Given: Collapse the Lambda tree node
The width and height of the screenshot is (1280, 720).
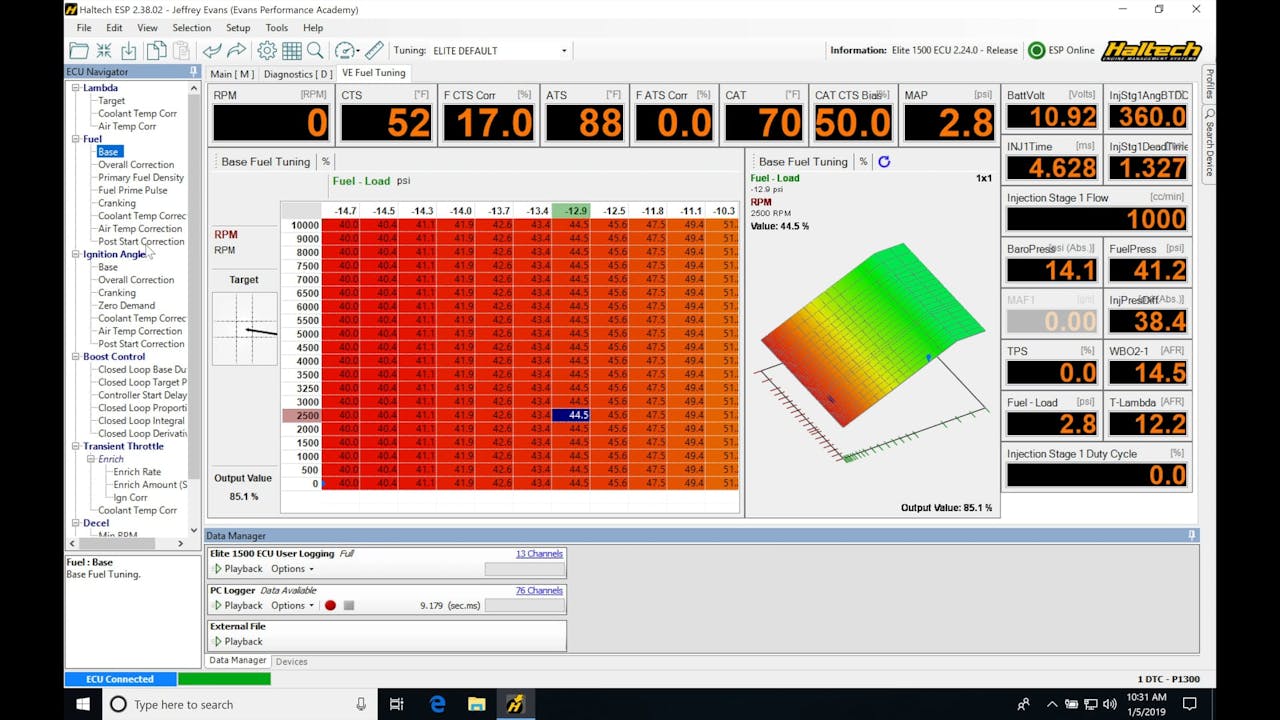Looking at the screenshot, I should pos(75,88).
